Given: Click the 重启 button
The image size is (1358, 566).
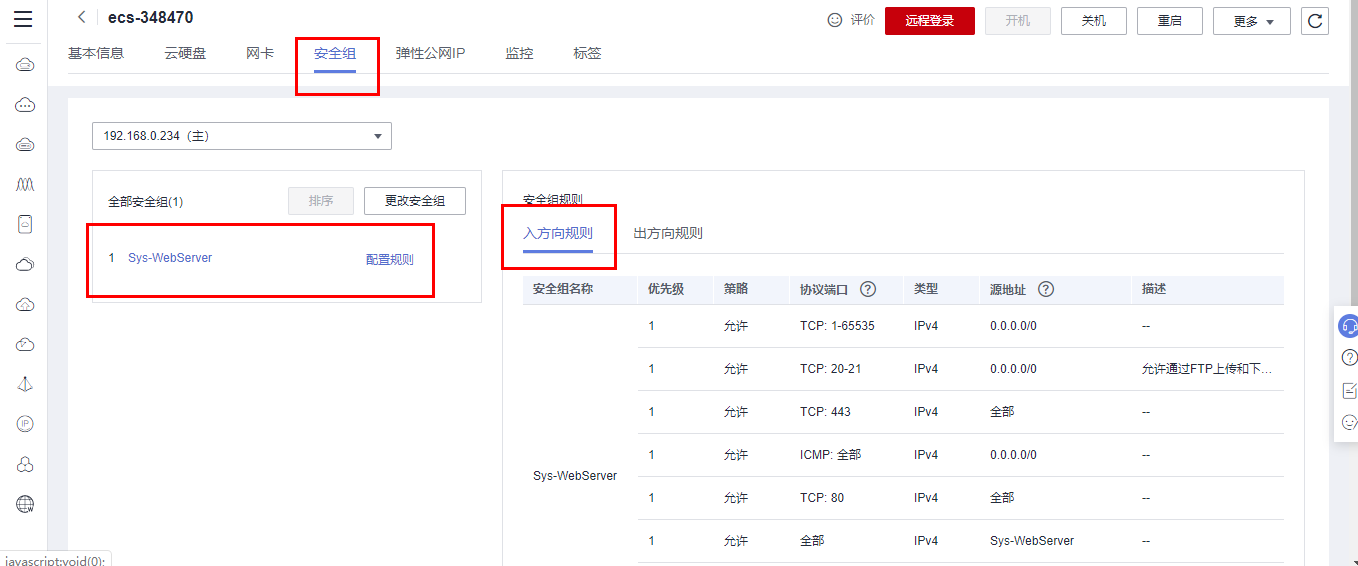Looking at the screenshot, I should (1170, 21).
